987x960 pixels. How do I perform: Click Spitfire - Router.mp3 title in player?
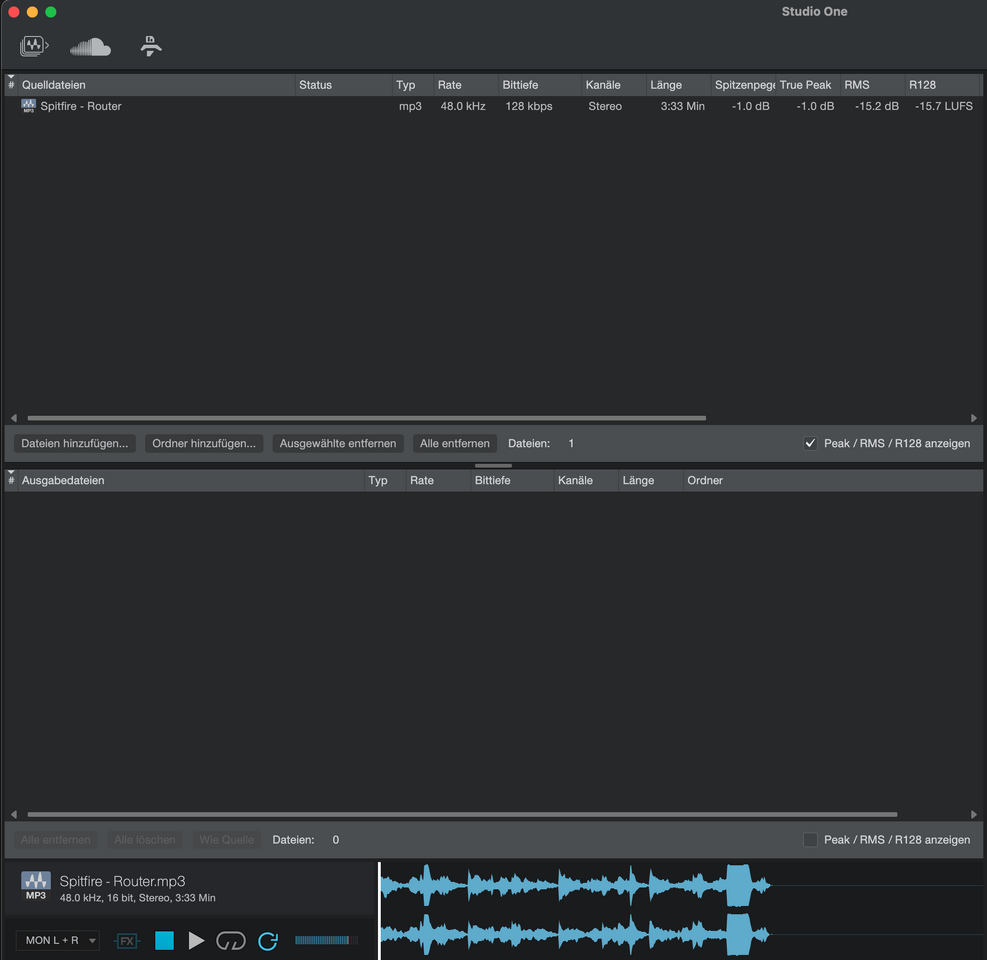122,881
